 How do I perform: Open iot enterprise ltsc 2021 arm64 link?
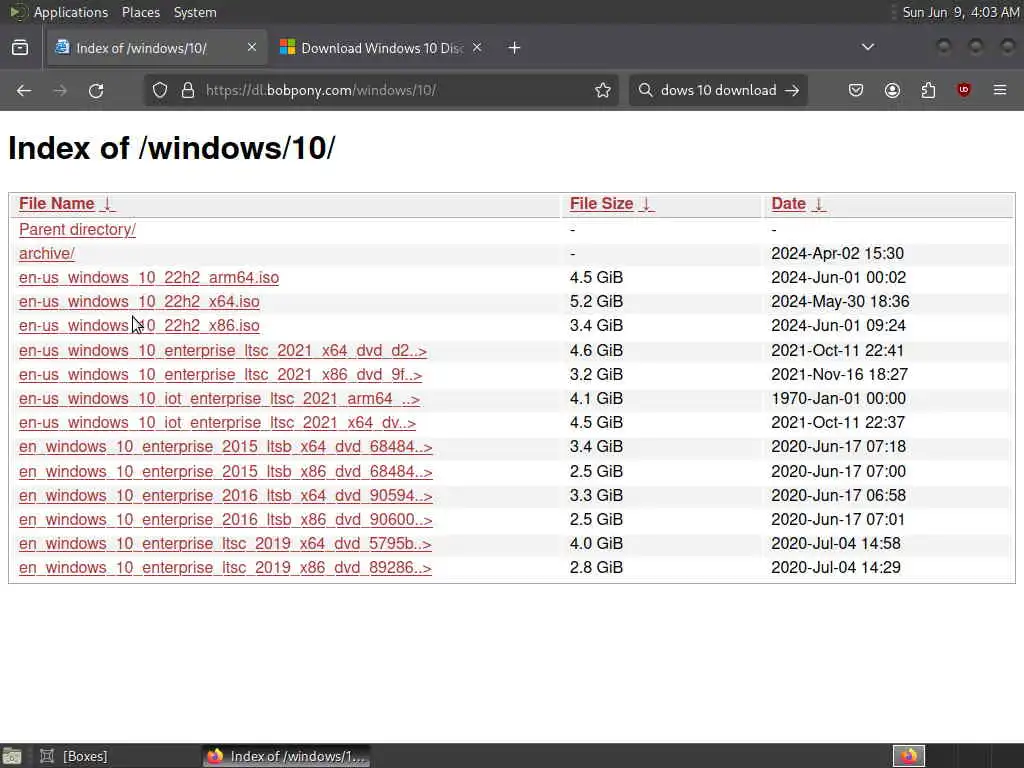219,399
